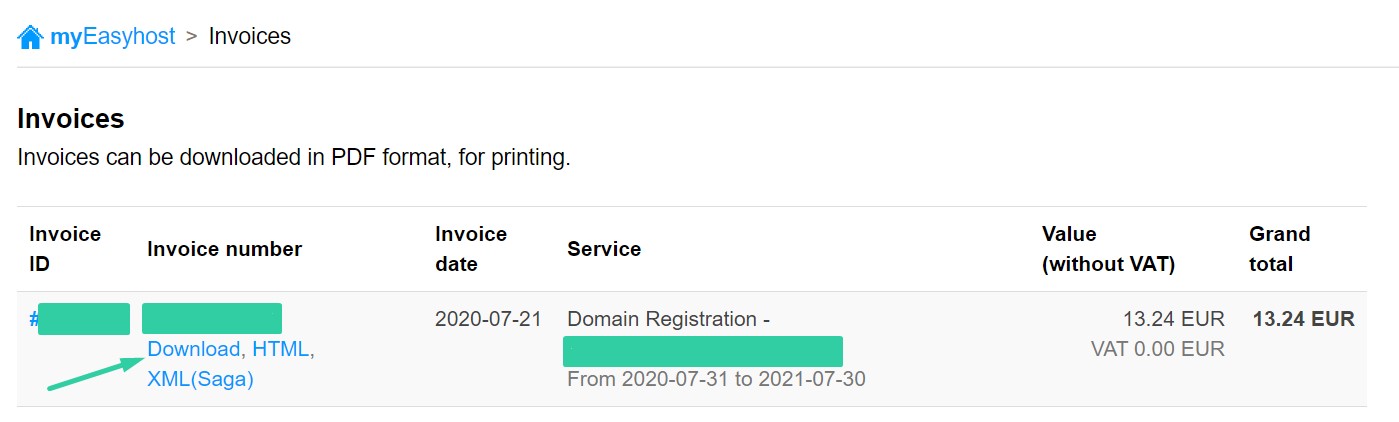Click the Service column header
The height and width of the screenshot is (422, 1399).
(604, 249)
